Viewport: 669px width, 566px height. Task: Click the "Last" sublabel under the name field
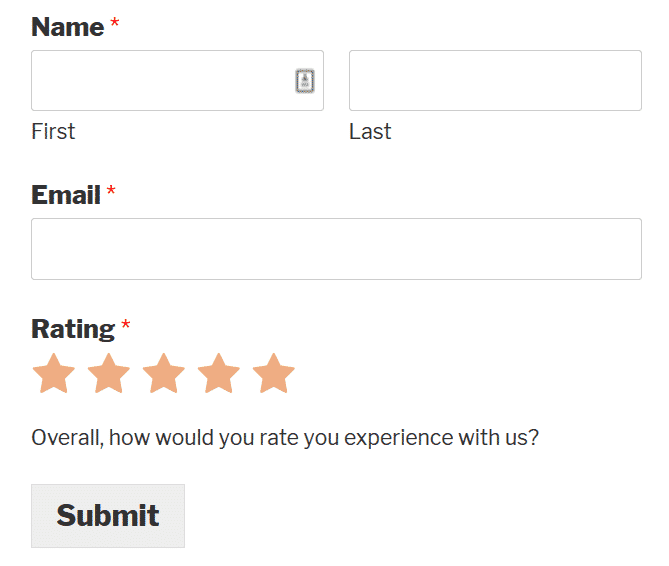(370, 132)
